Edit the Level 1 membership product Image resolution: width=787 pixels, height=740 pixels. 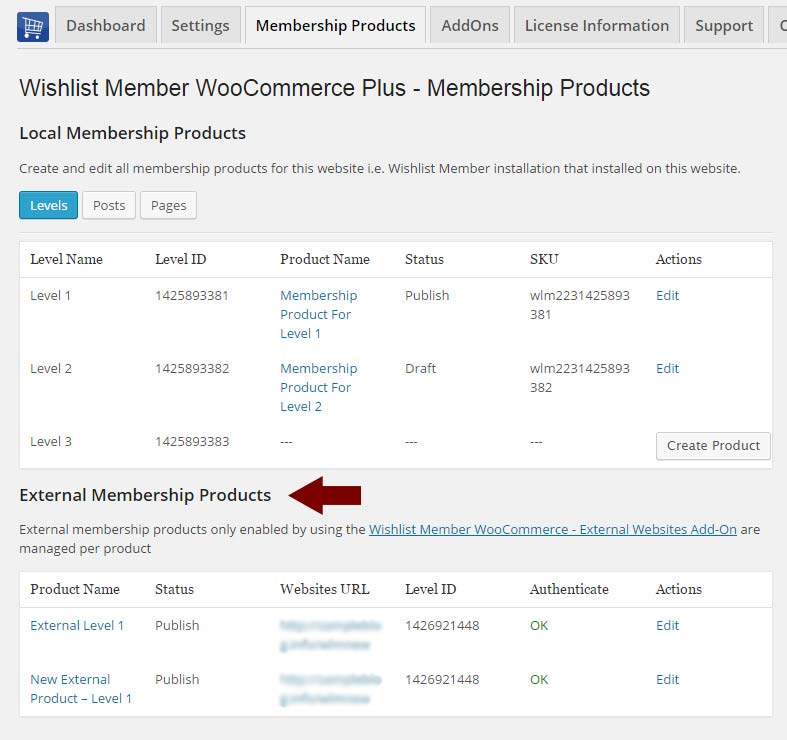(668, 295)
